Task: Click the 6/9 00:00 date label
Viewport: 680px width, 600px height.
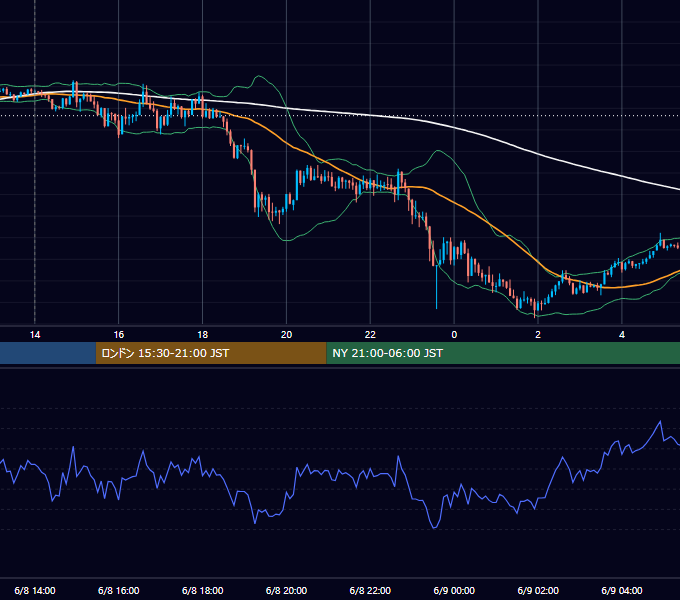Action: click(454, 590)
